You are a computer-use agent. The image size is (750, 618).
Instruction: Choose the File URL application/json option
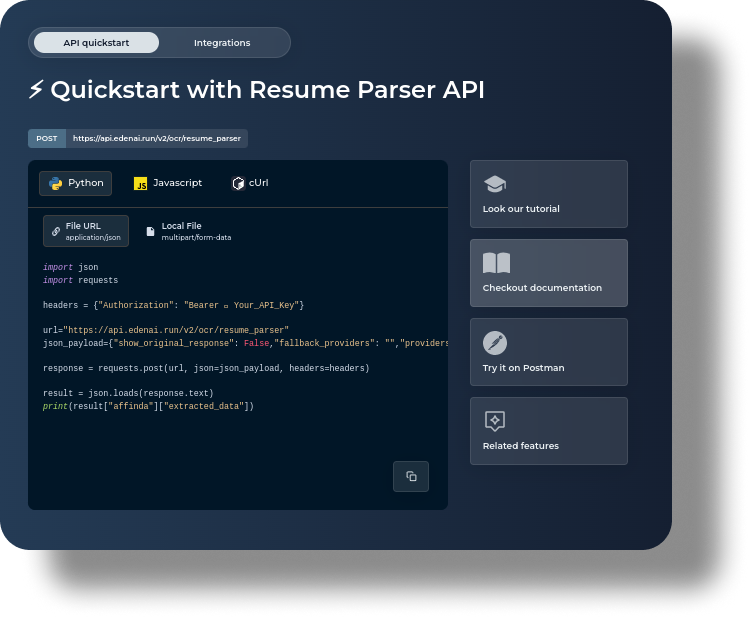coord(86,231)
